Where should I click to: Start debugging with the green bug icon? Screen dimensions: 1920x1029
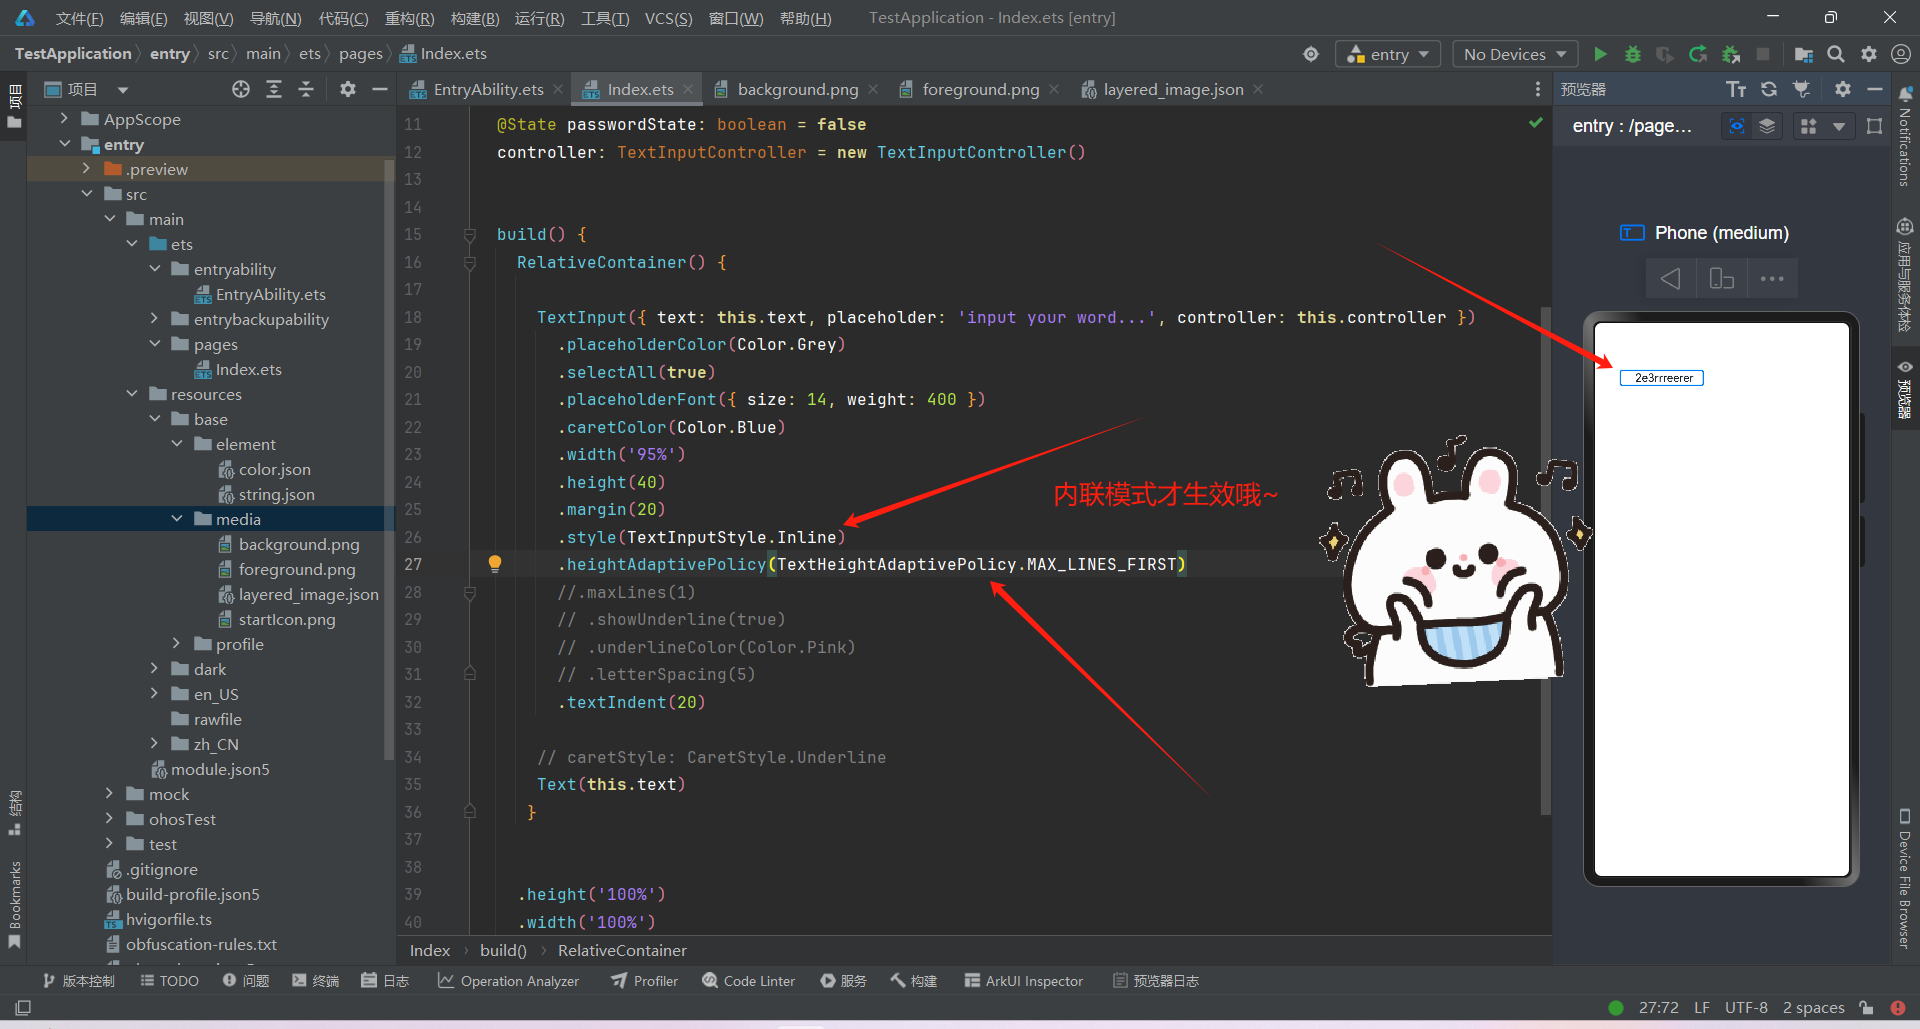1632,54
